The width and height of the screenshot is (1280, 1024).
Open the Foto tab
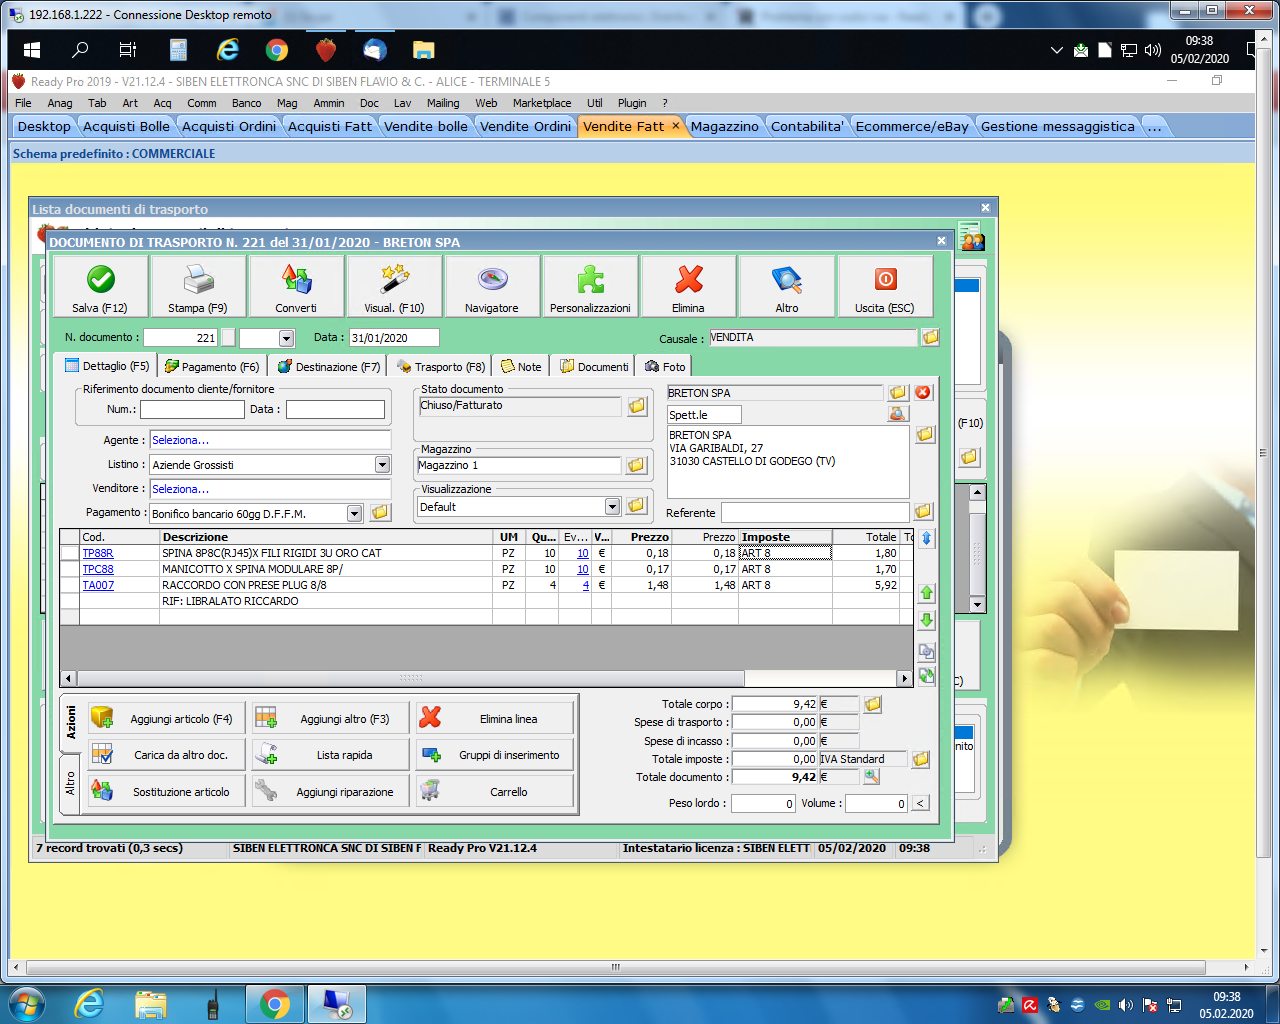665,367
